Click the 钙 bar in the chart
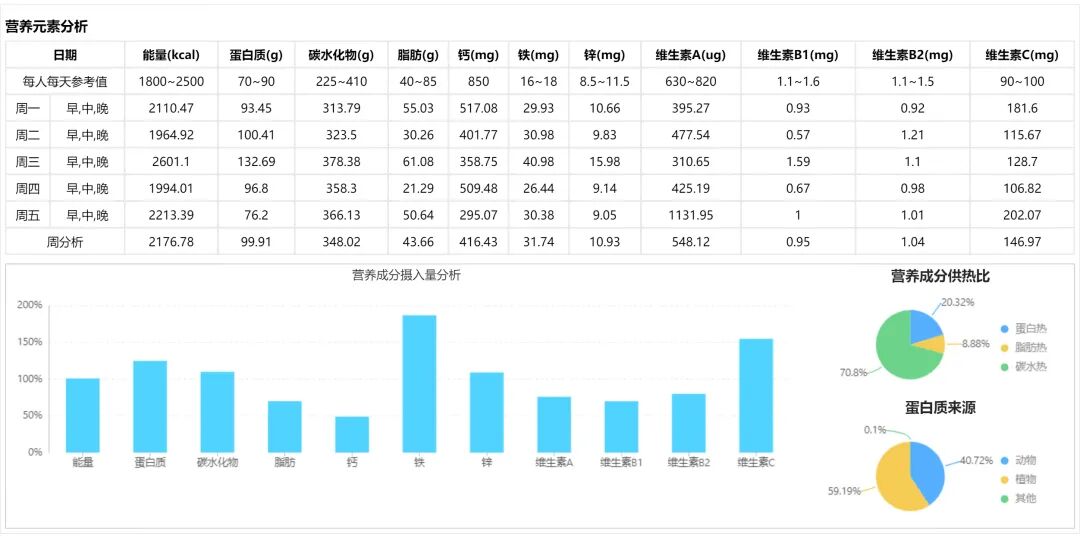 [352, 434]
